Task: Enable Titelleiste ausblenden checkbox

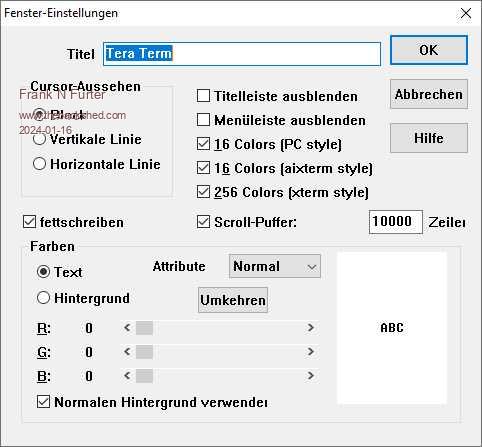Action: 203,96
